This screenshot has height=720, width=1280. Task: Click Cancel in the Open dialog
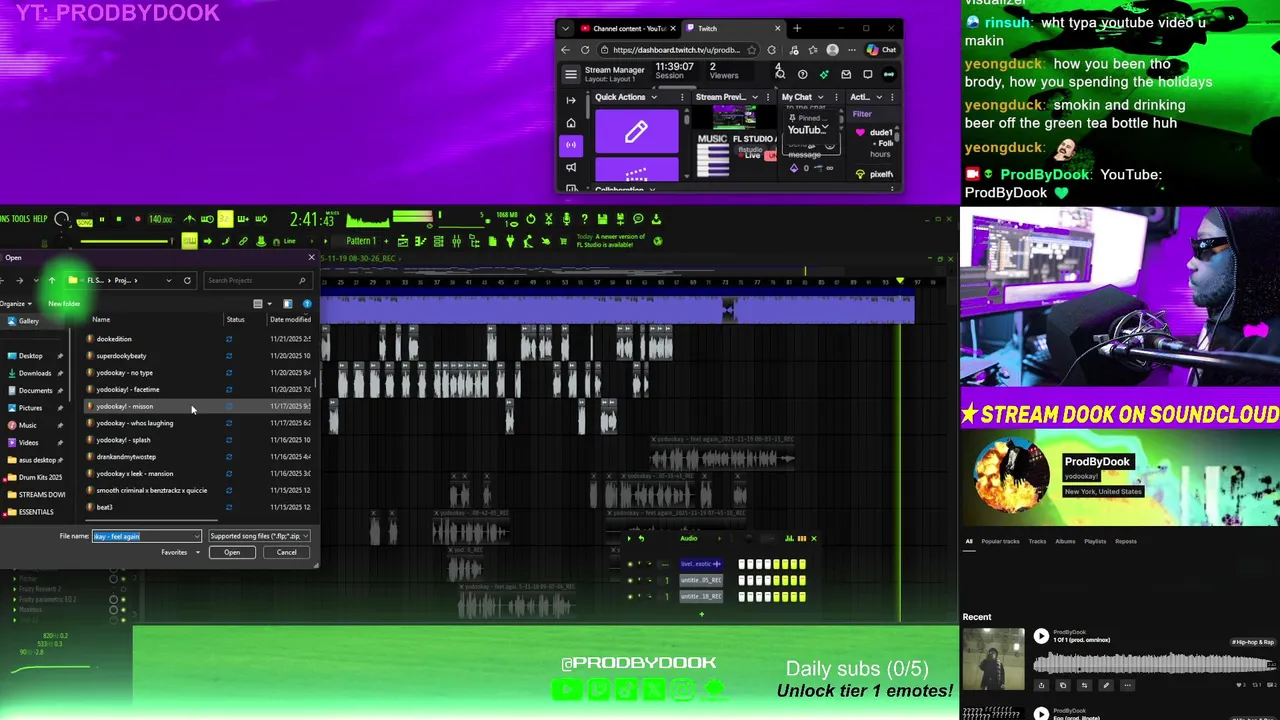click(286, 552)
